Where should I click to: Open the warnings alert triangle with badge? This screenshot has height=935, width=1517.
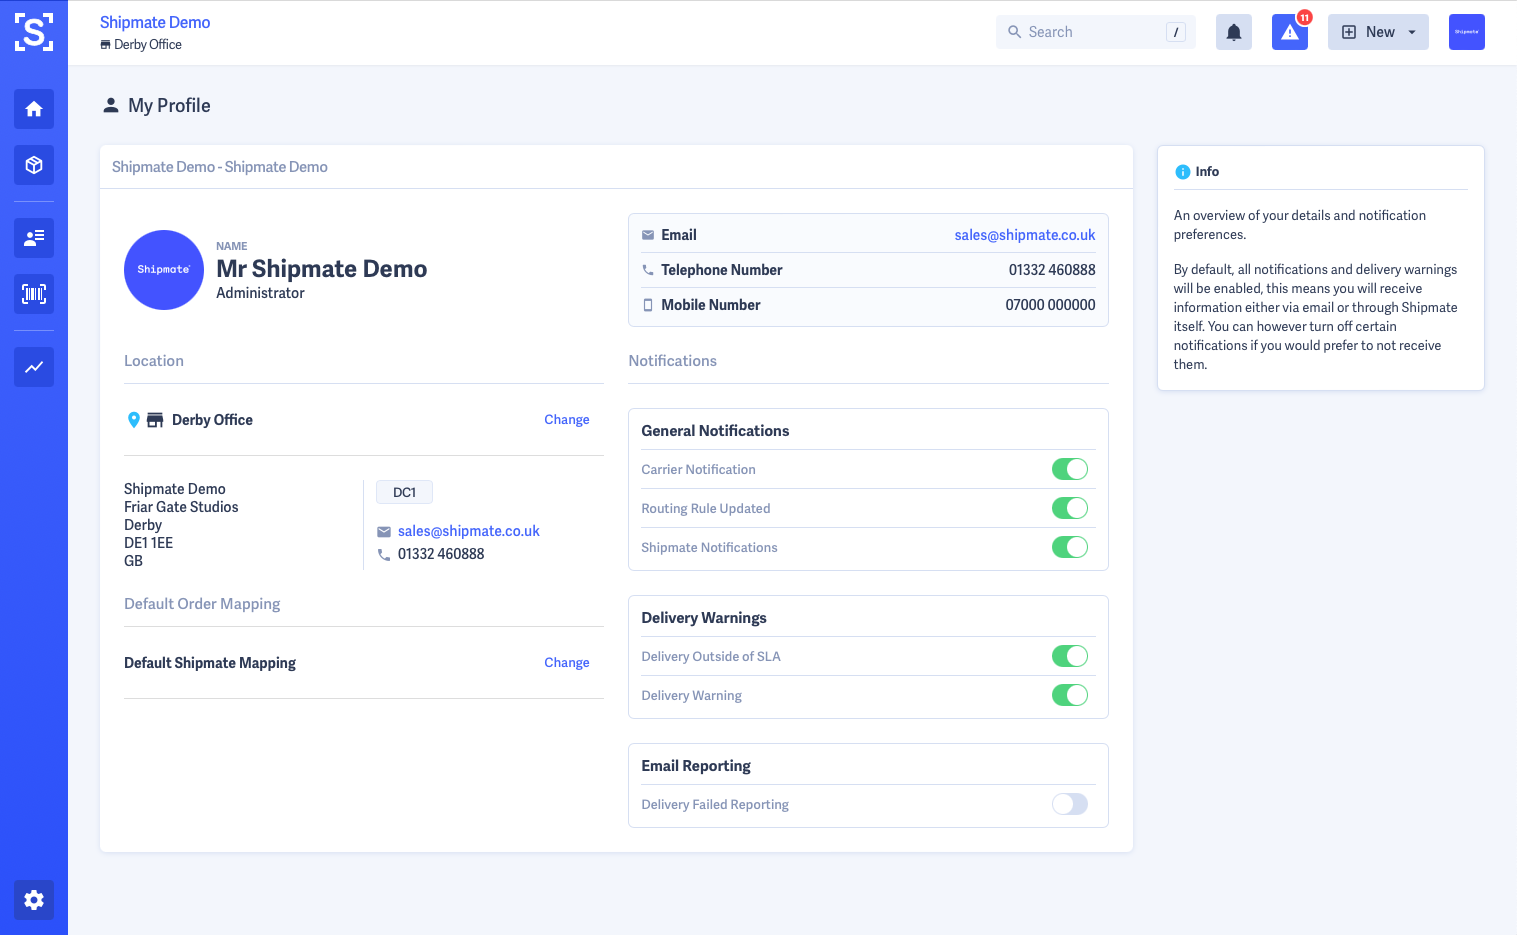[x=1290, y=32]
